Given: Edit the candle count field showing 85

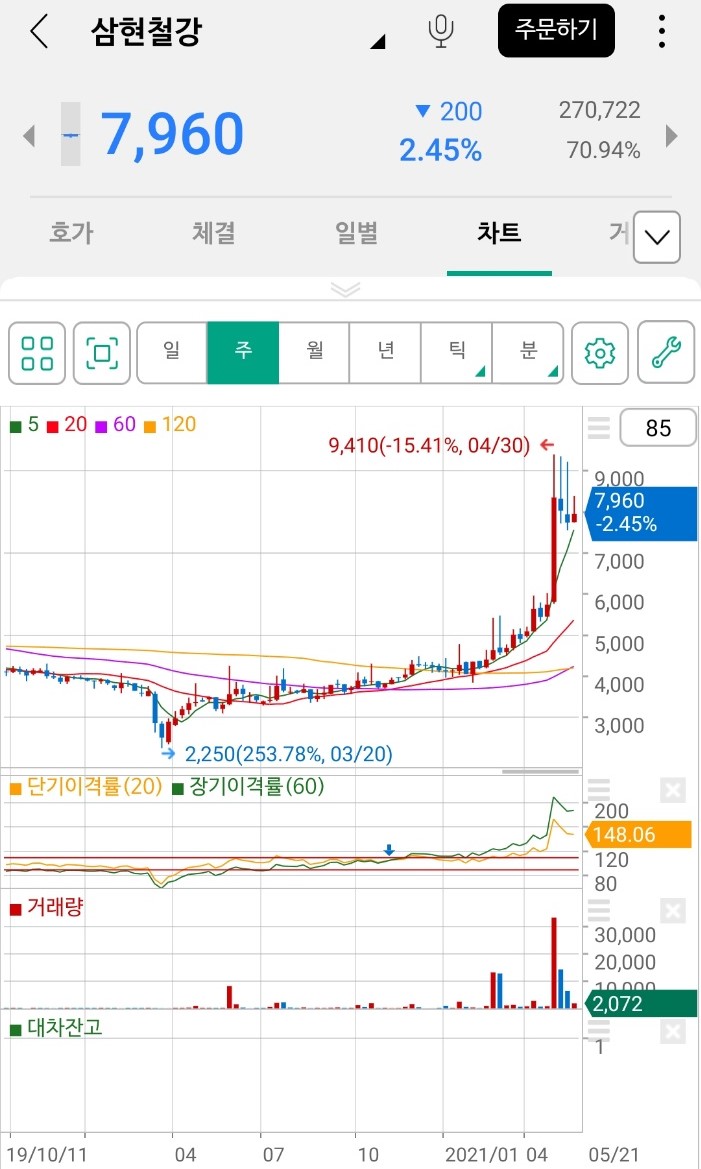Looking at the screenshot, I should point(658,428).
